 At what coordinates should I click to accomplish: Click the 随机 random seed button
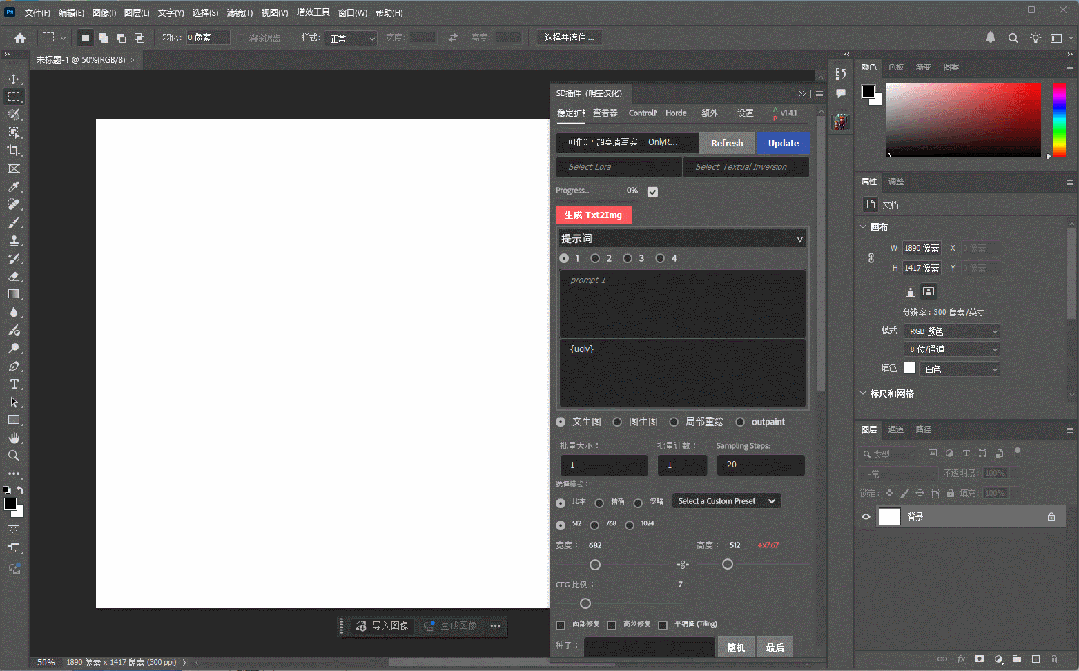pos(736,648)
